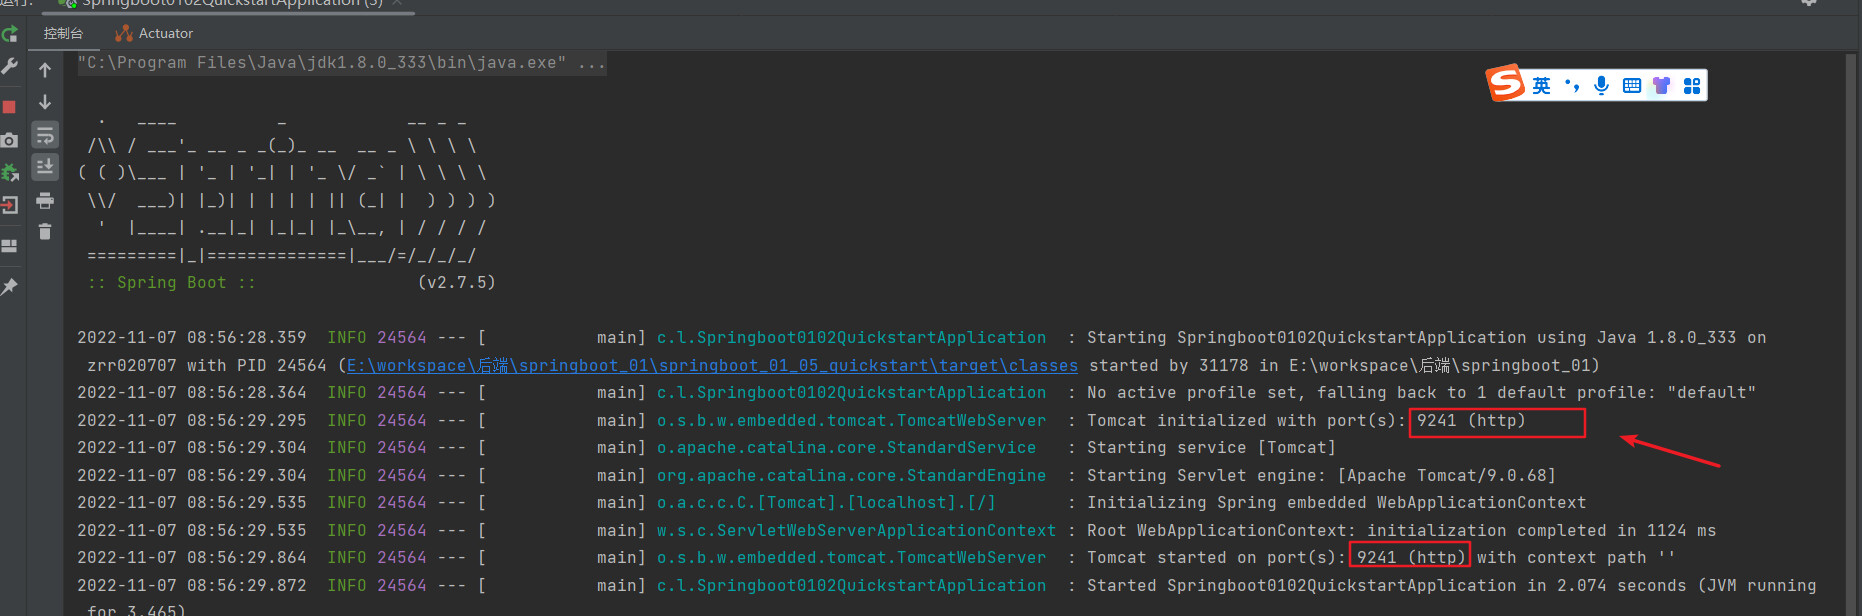The height and width of the screenshot is (616, 1862).
Task: Click the ':: Spring Boot ::' banner text
Action: pyautogui.click(x=171, y=283)
